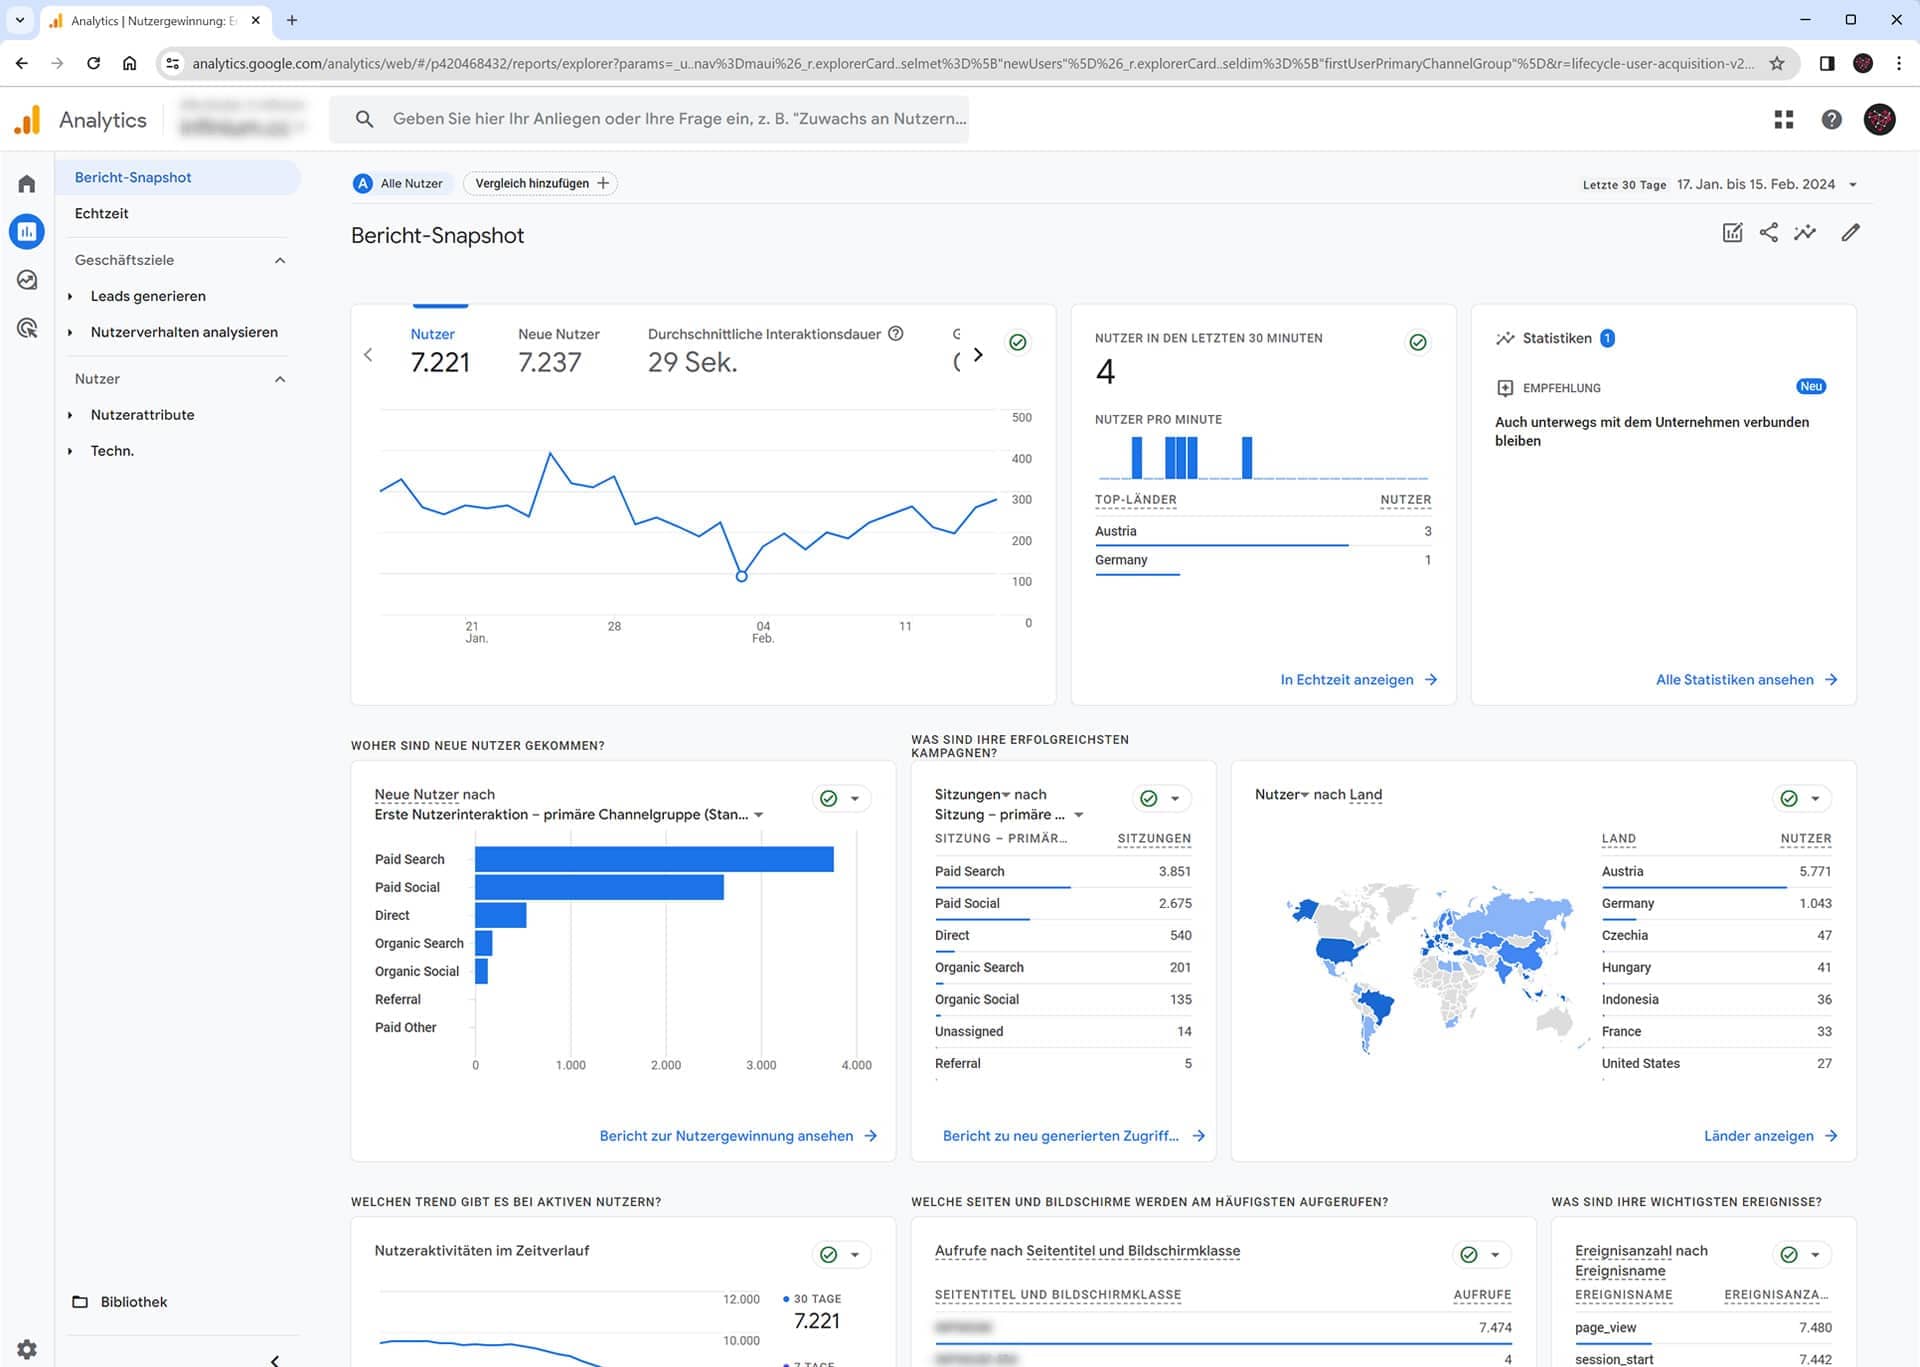
Task: Open browser side panel icon
Action: click(1827, 63)
